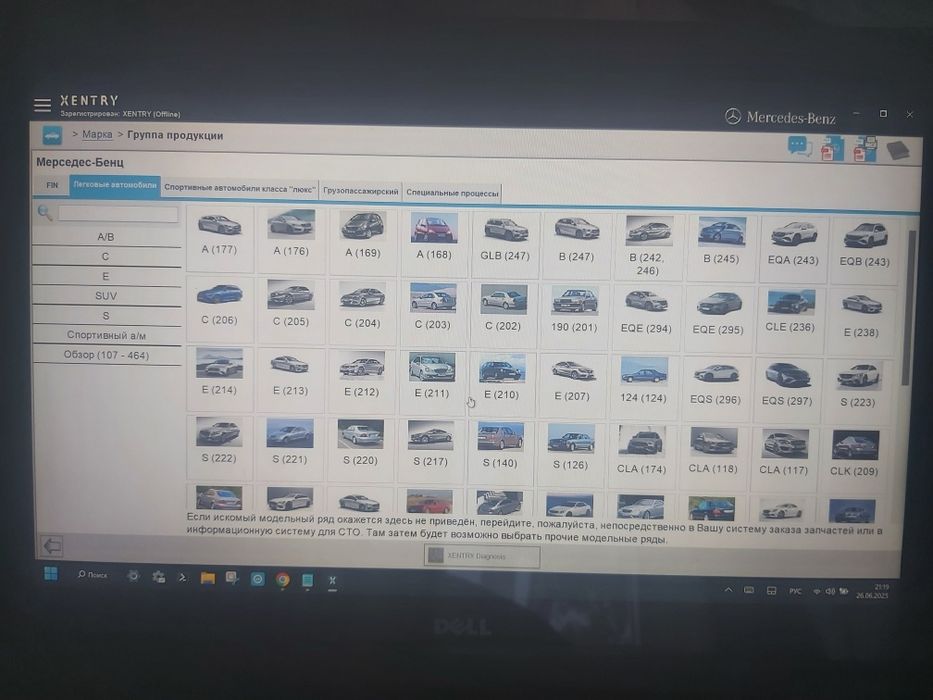Open the Специальные процессы tab
Screen dimensions: 933x700
click(452, 193)
